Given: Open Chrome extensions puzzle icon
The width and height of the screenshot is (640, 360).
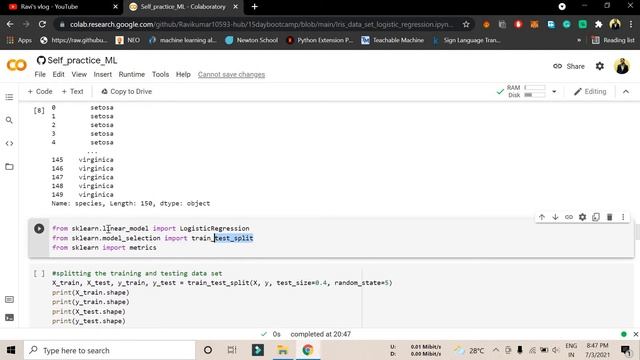Looking at the screenshot, I should 598,24.
